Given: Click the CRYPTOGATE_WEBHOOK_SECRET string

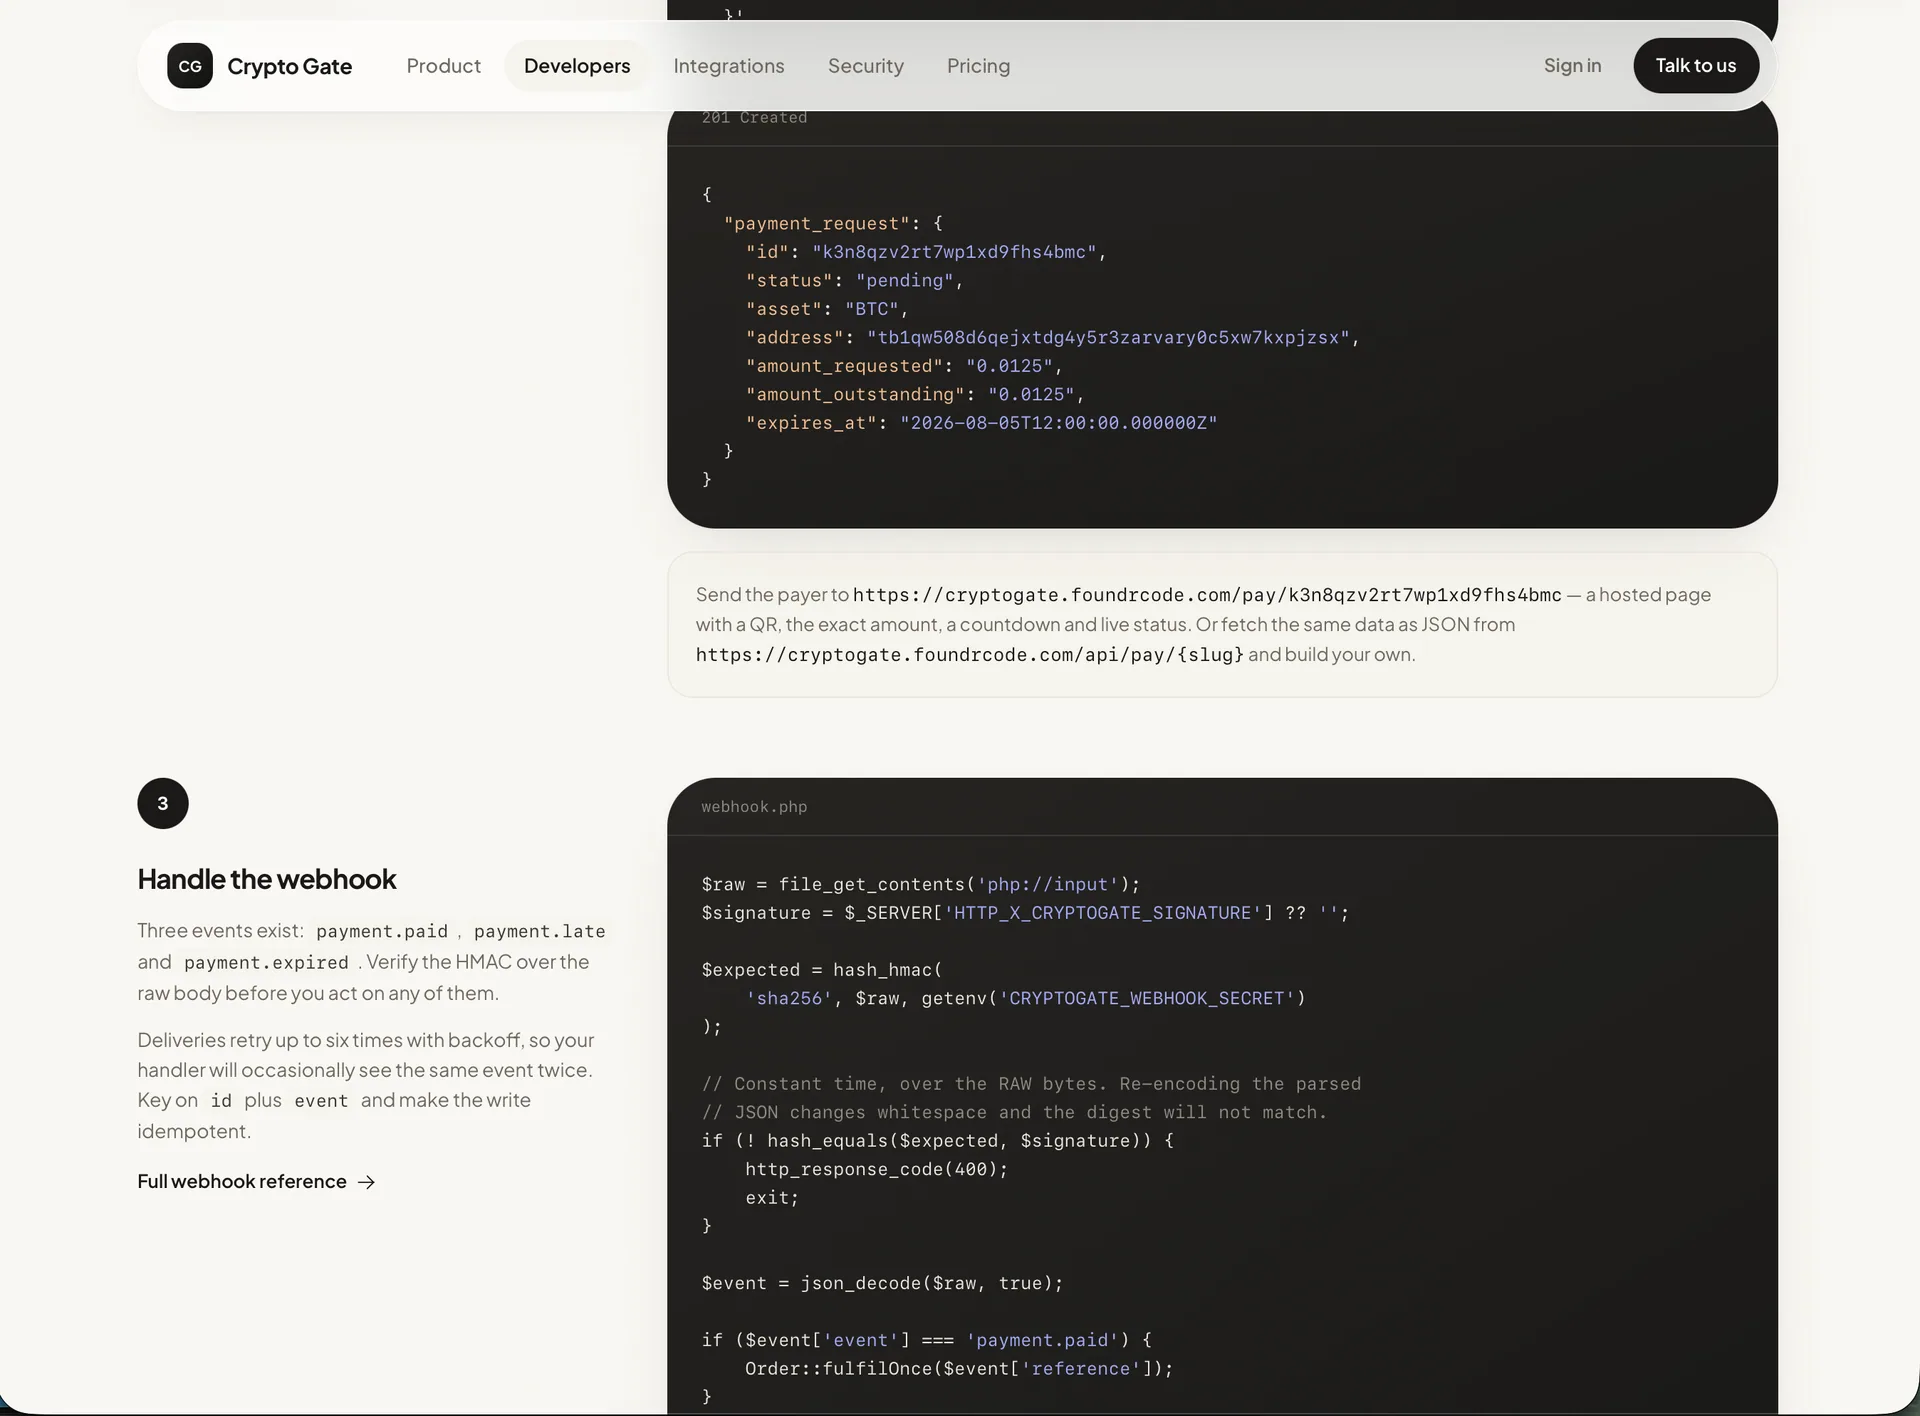Looking at the screenshot, I should (1147, 998).
